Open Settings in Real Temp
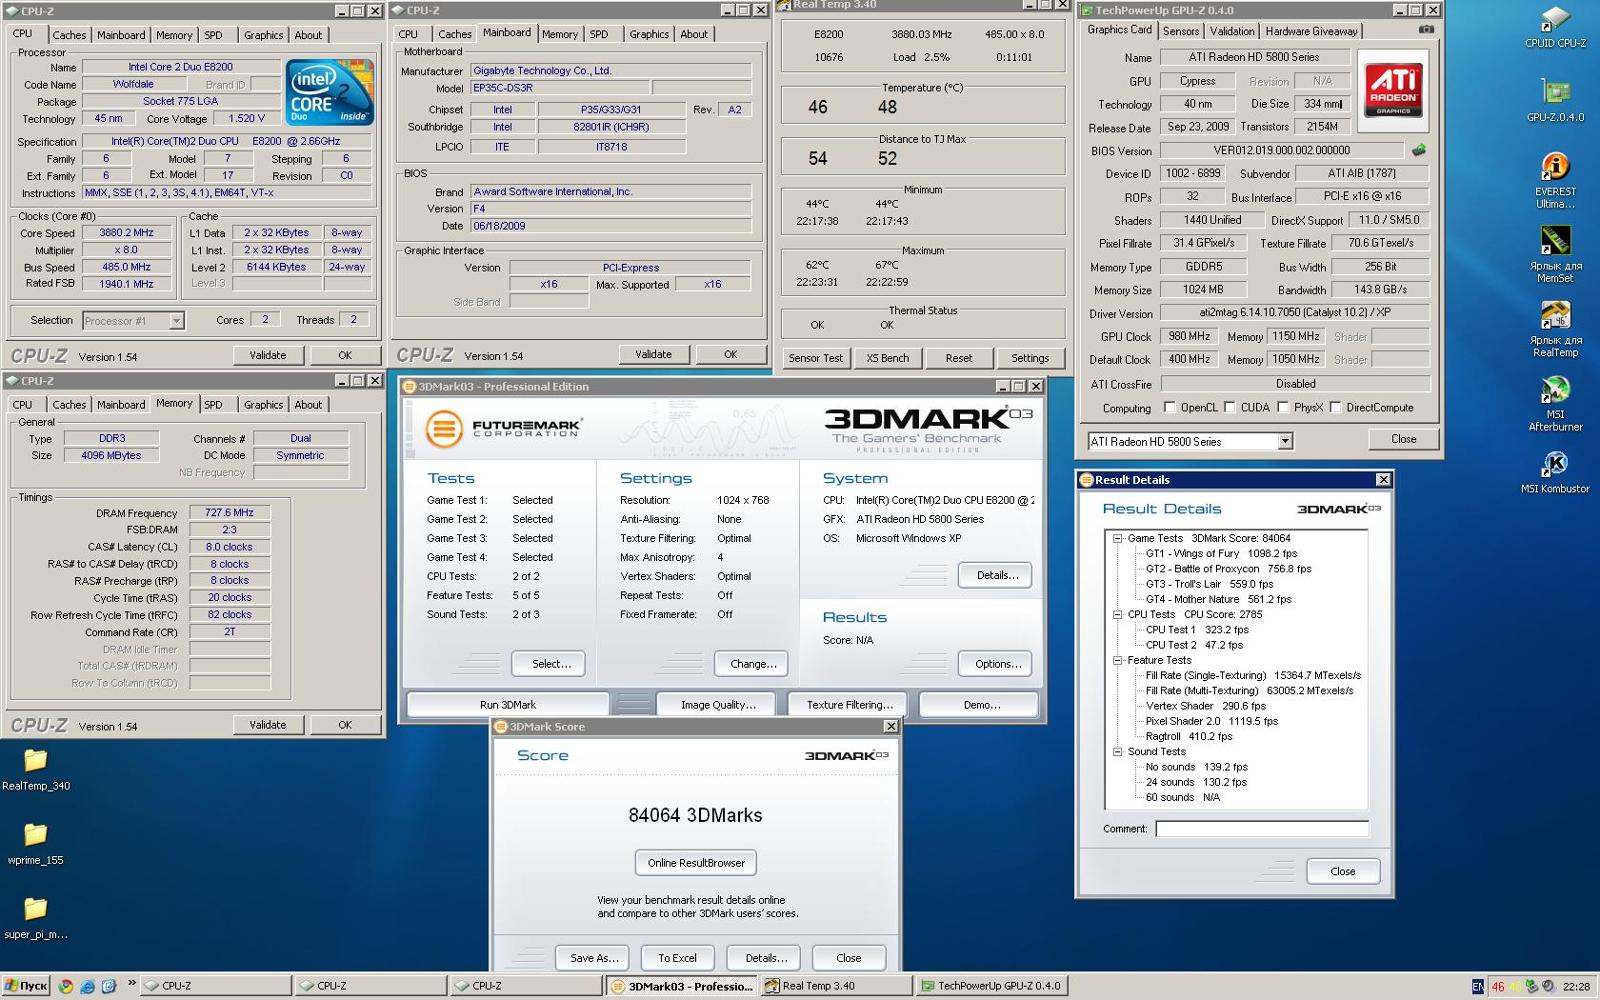Screen dimensions: 1600x1000 (1030, 358)
